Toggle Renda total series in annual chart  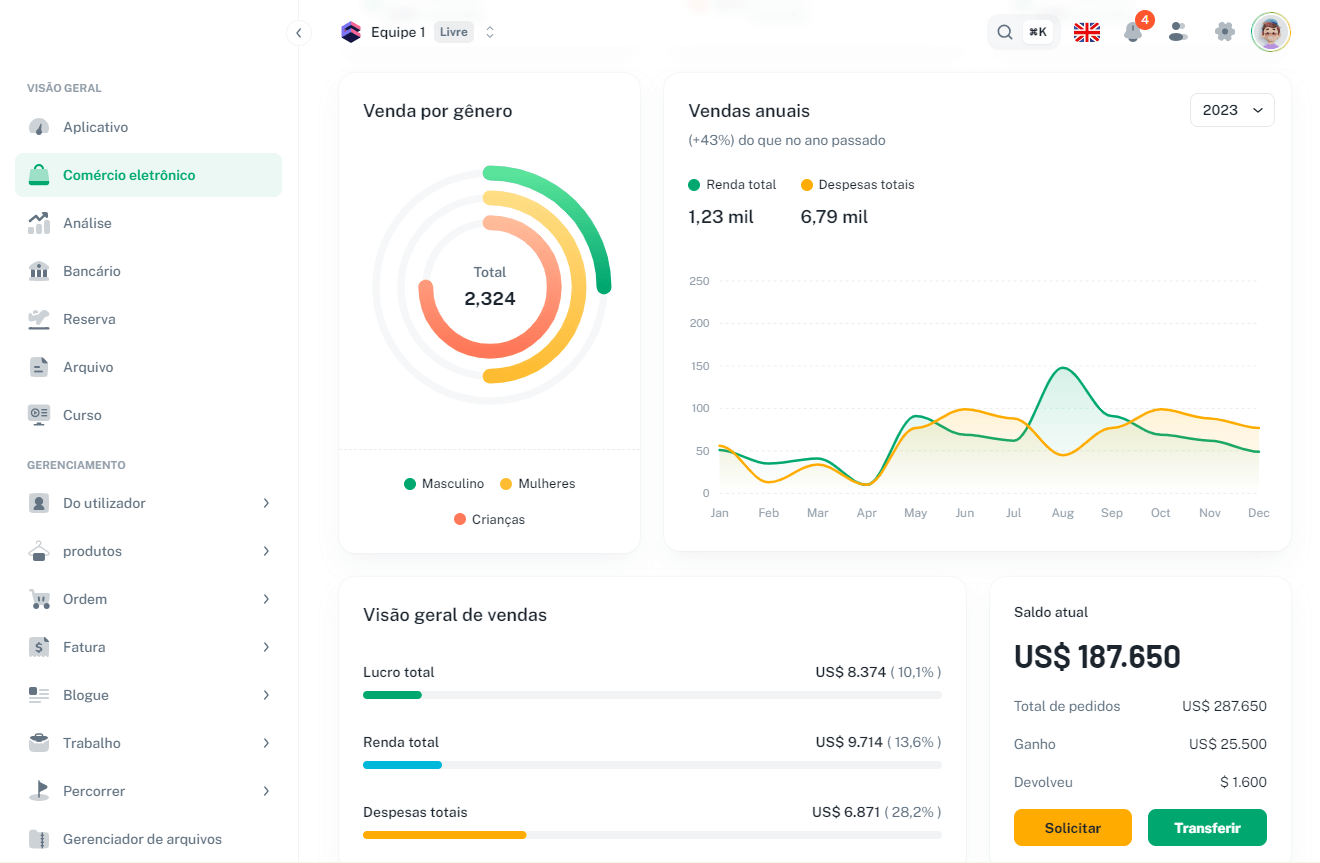click(732, 185)
